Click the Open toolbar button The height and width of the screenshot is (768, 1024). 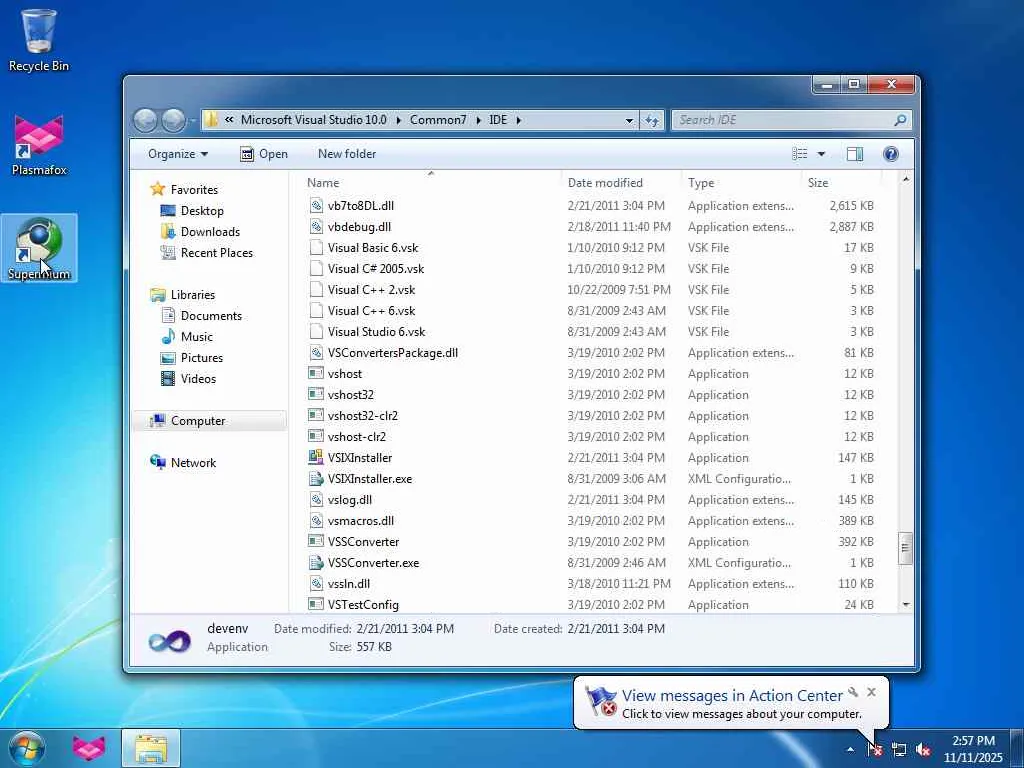264,154
